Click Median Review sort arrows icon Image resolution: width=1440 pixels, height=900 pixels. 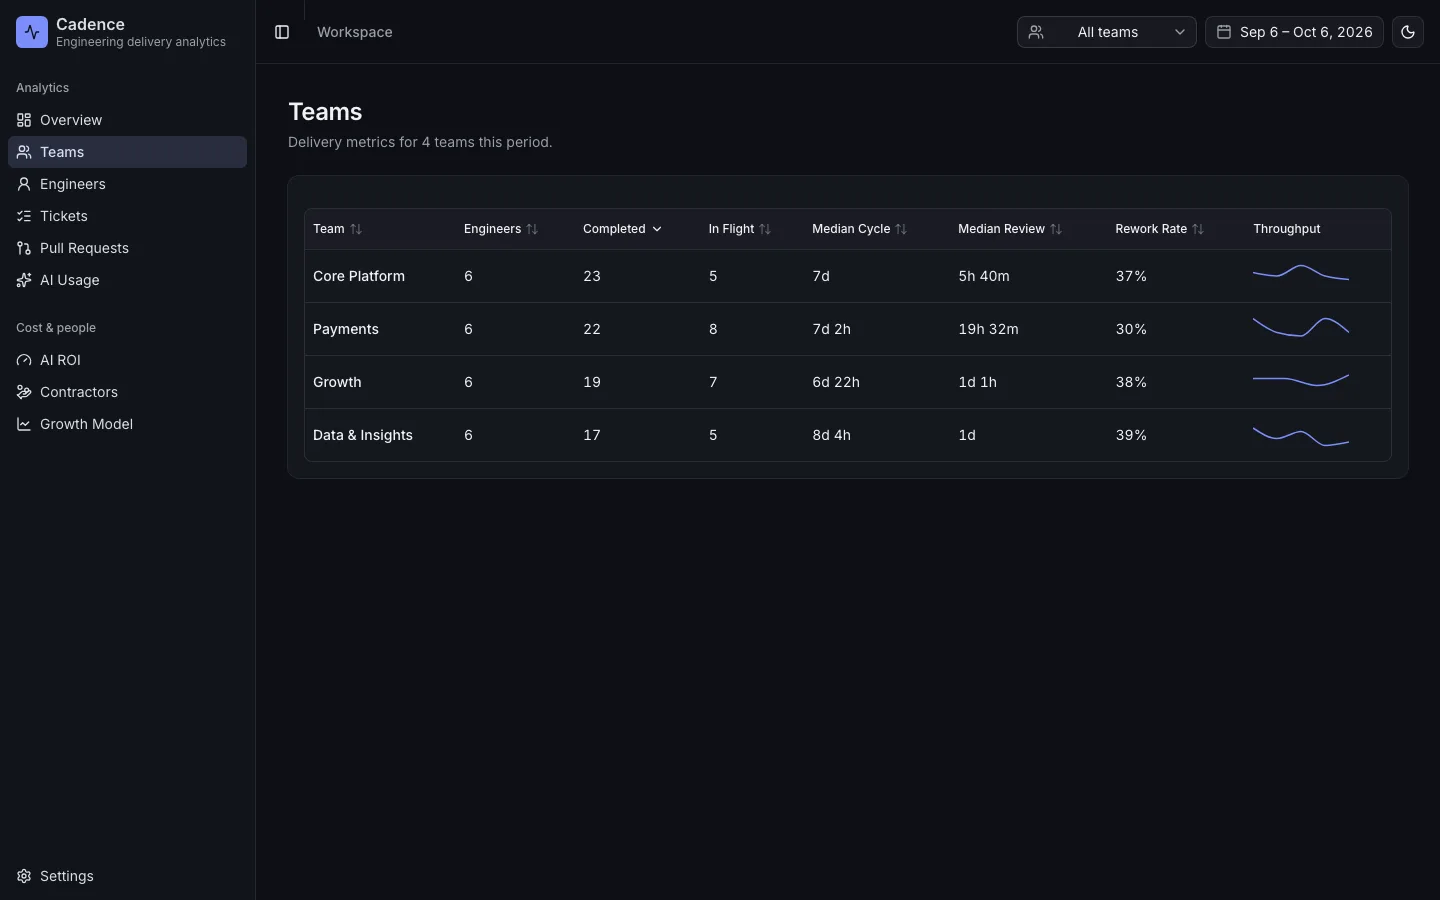coord(1056,229)
